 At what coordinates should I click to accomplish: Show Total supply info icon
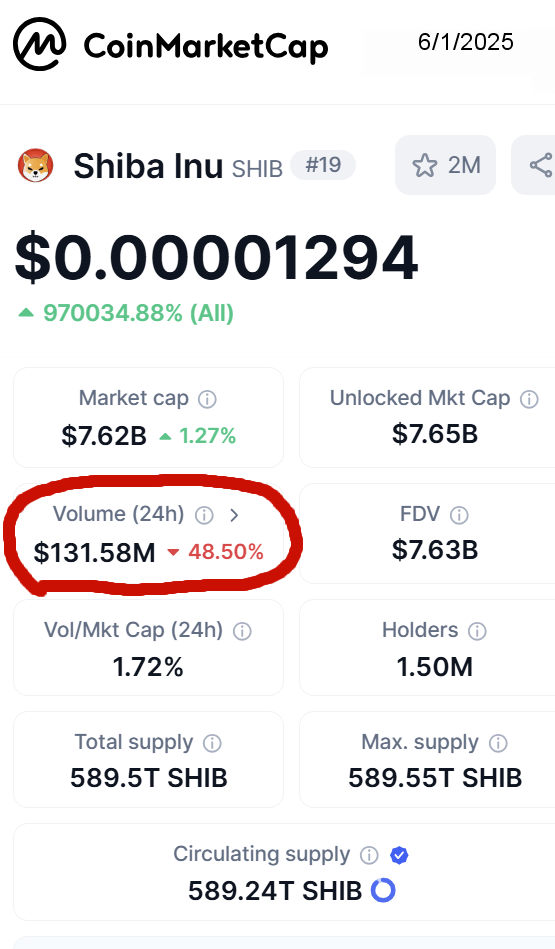(212, 743)
